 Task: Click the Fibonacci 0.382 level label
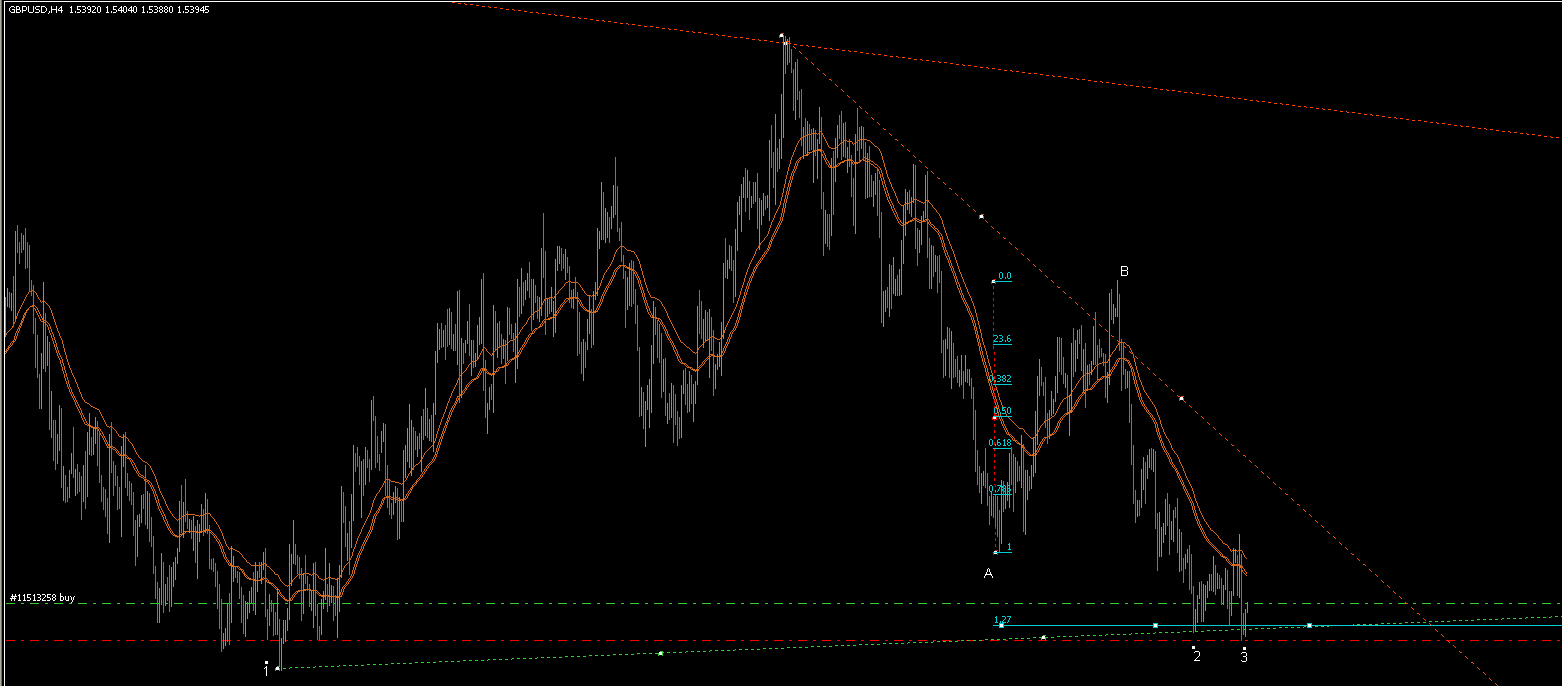1002,379
